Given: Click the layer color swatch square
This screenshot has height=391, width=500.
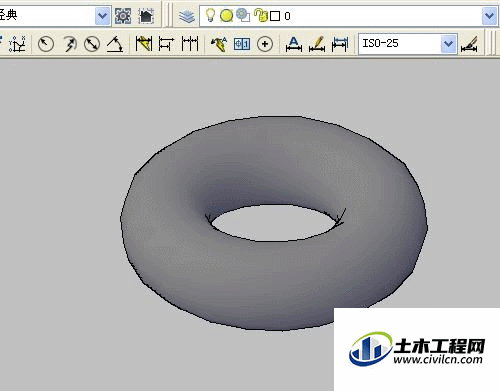Looking at the screenshot, I should click(275, 16).
